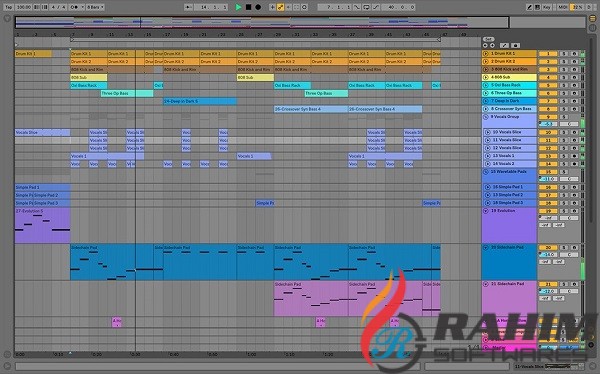Toggle the MIDI map mode button
The height and width of the screenshot is (374, 600).
[562, 7]
